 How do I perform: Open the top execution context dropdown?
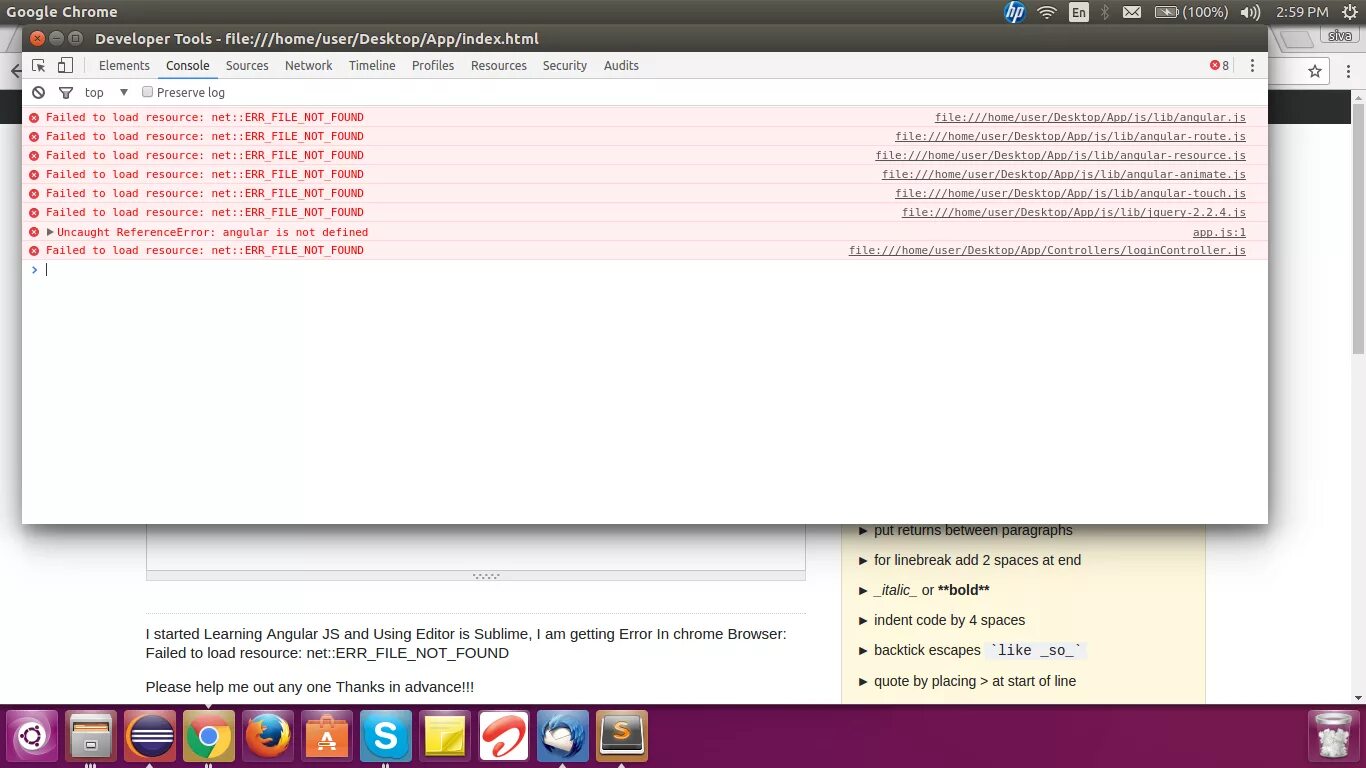tap(107, 92)
